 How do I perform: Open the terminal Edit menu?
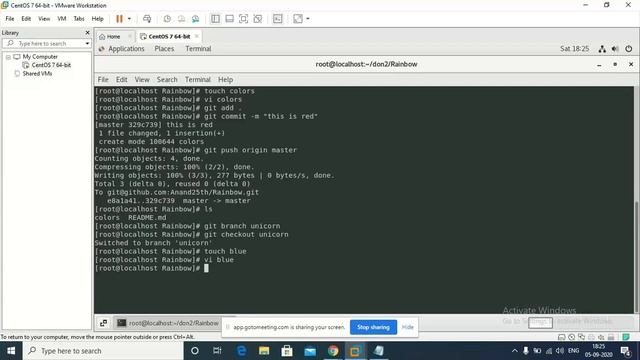pyautogui.click(x=122, y=80)
